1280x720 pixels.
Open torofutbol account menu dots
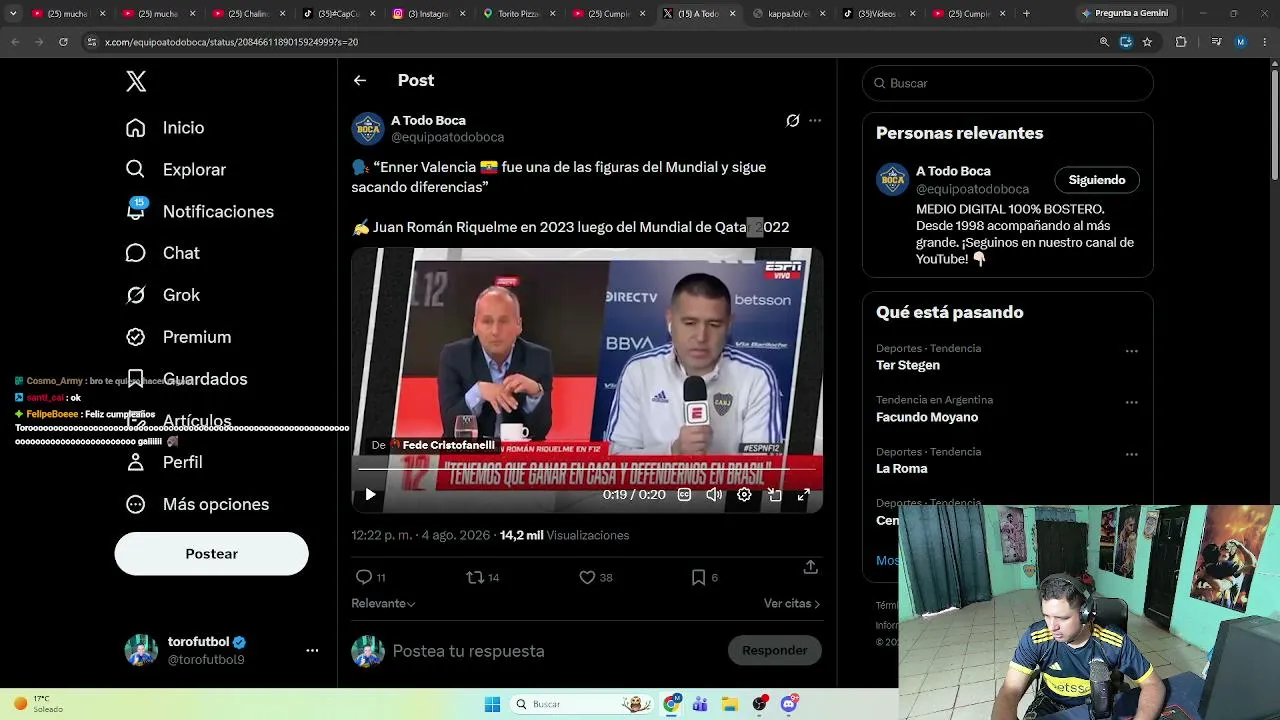[312, 650]
